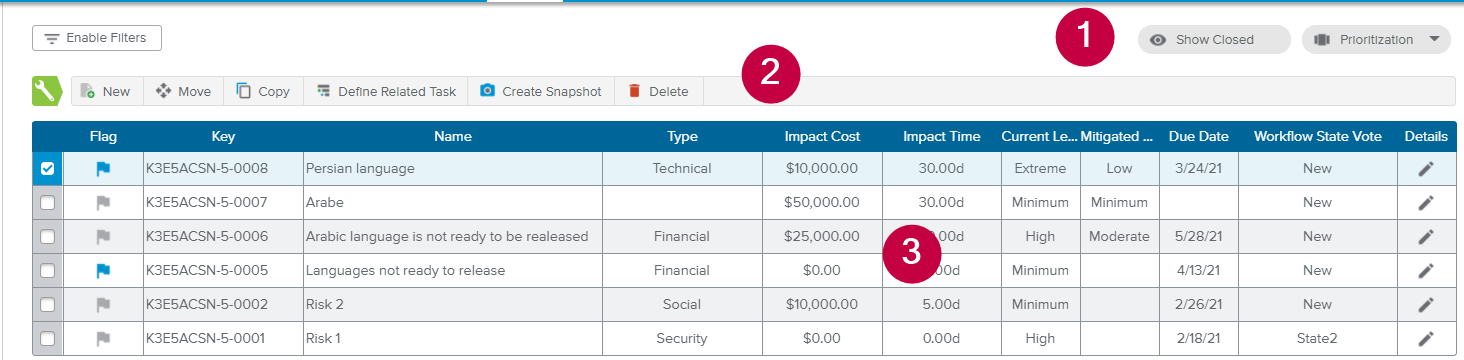Select the checkbox for Arabe row

coord(47,203)
